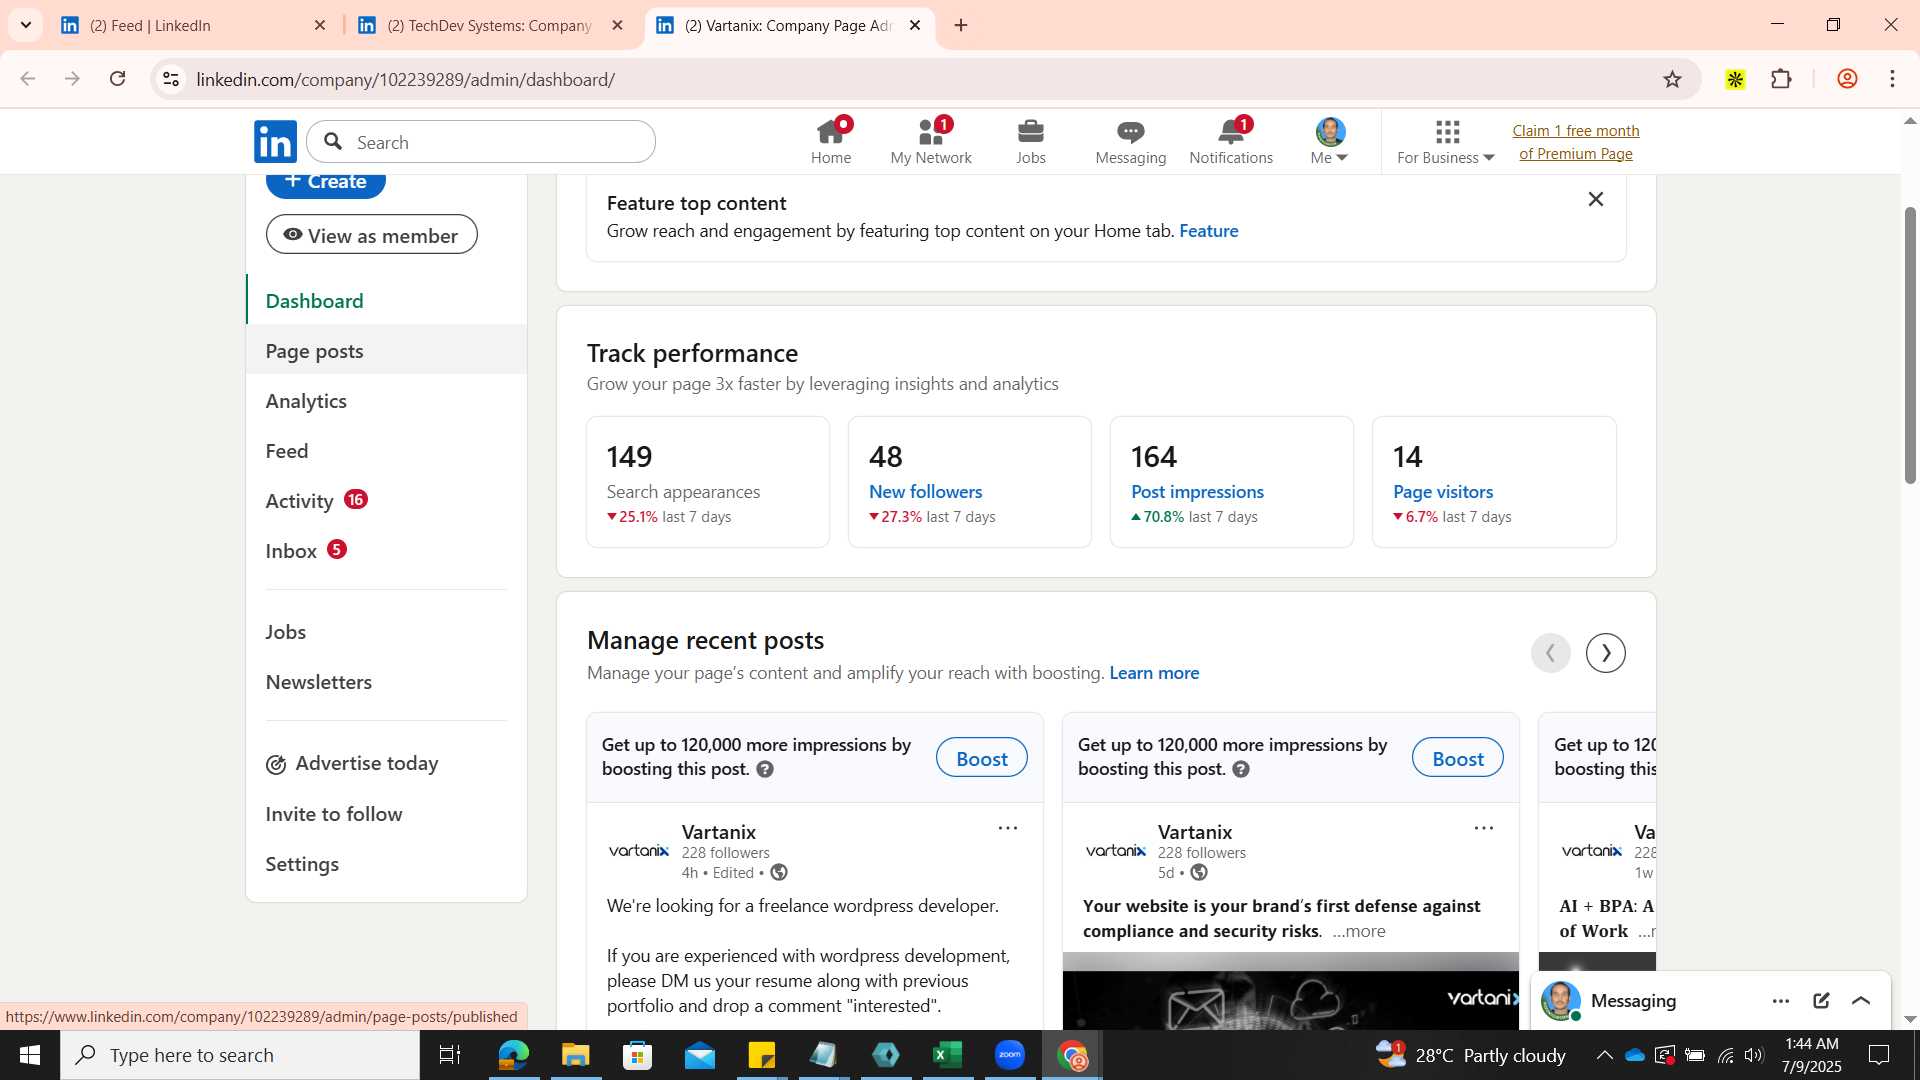Click Learn more about boosting
1920x1080 pixels.
pos(1154,673)
